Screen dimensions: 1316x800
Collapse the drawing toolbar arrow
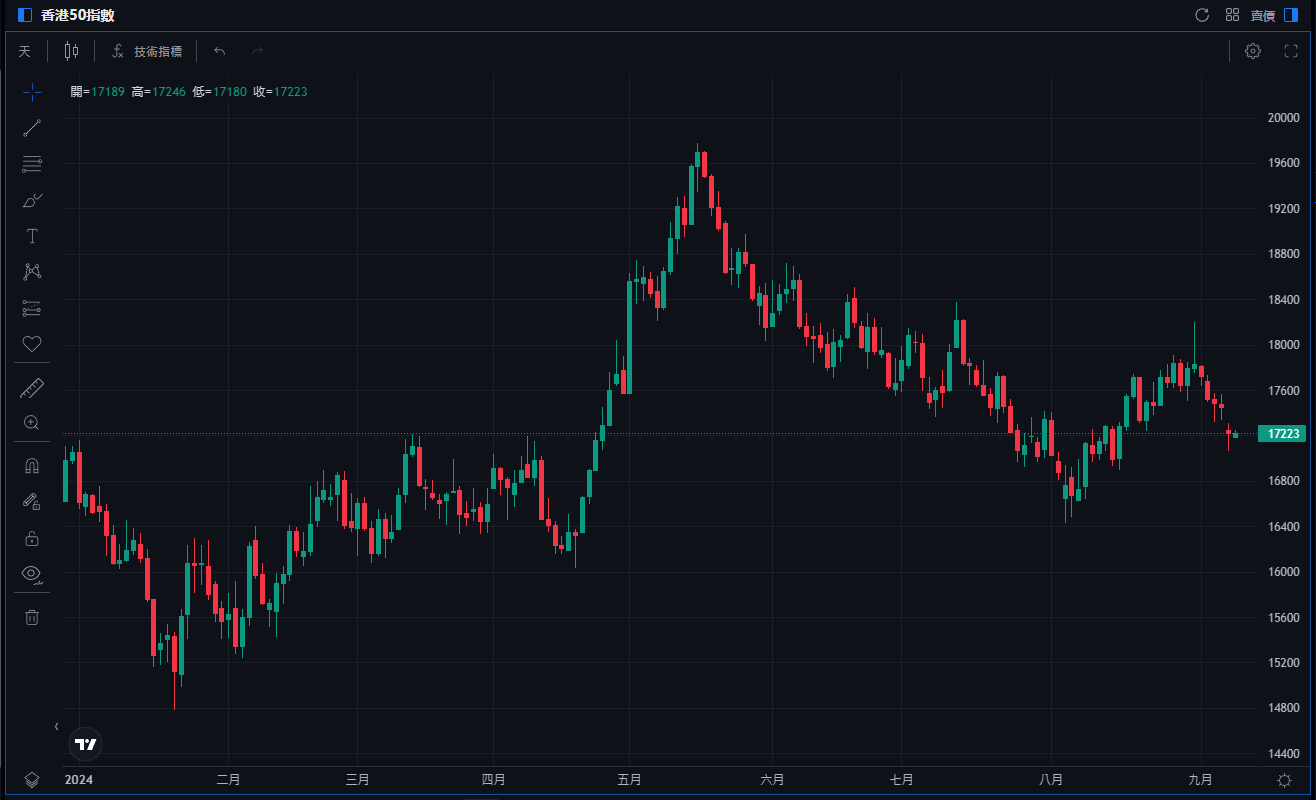[57, 726]
